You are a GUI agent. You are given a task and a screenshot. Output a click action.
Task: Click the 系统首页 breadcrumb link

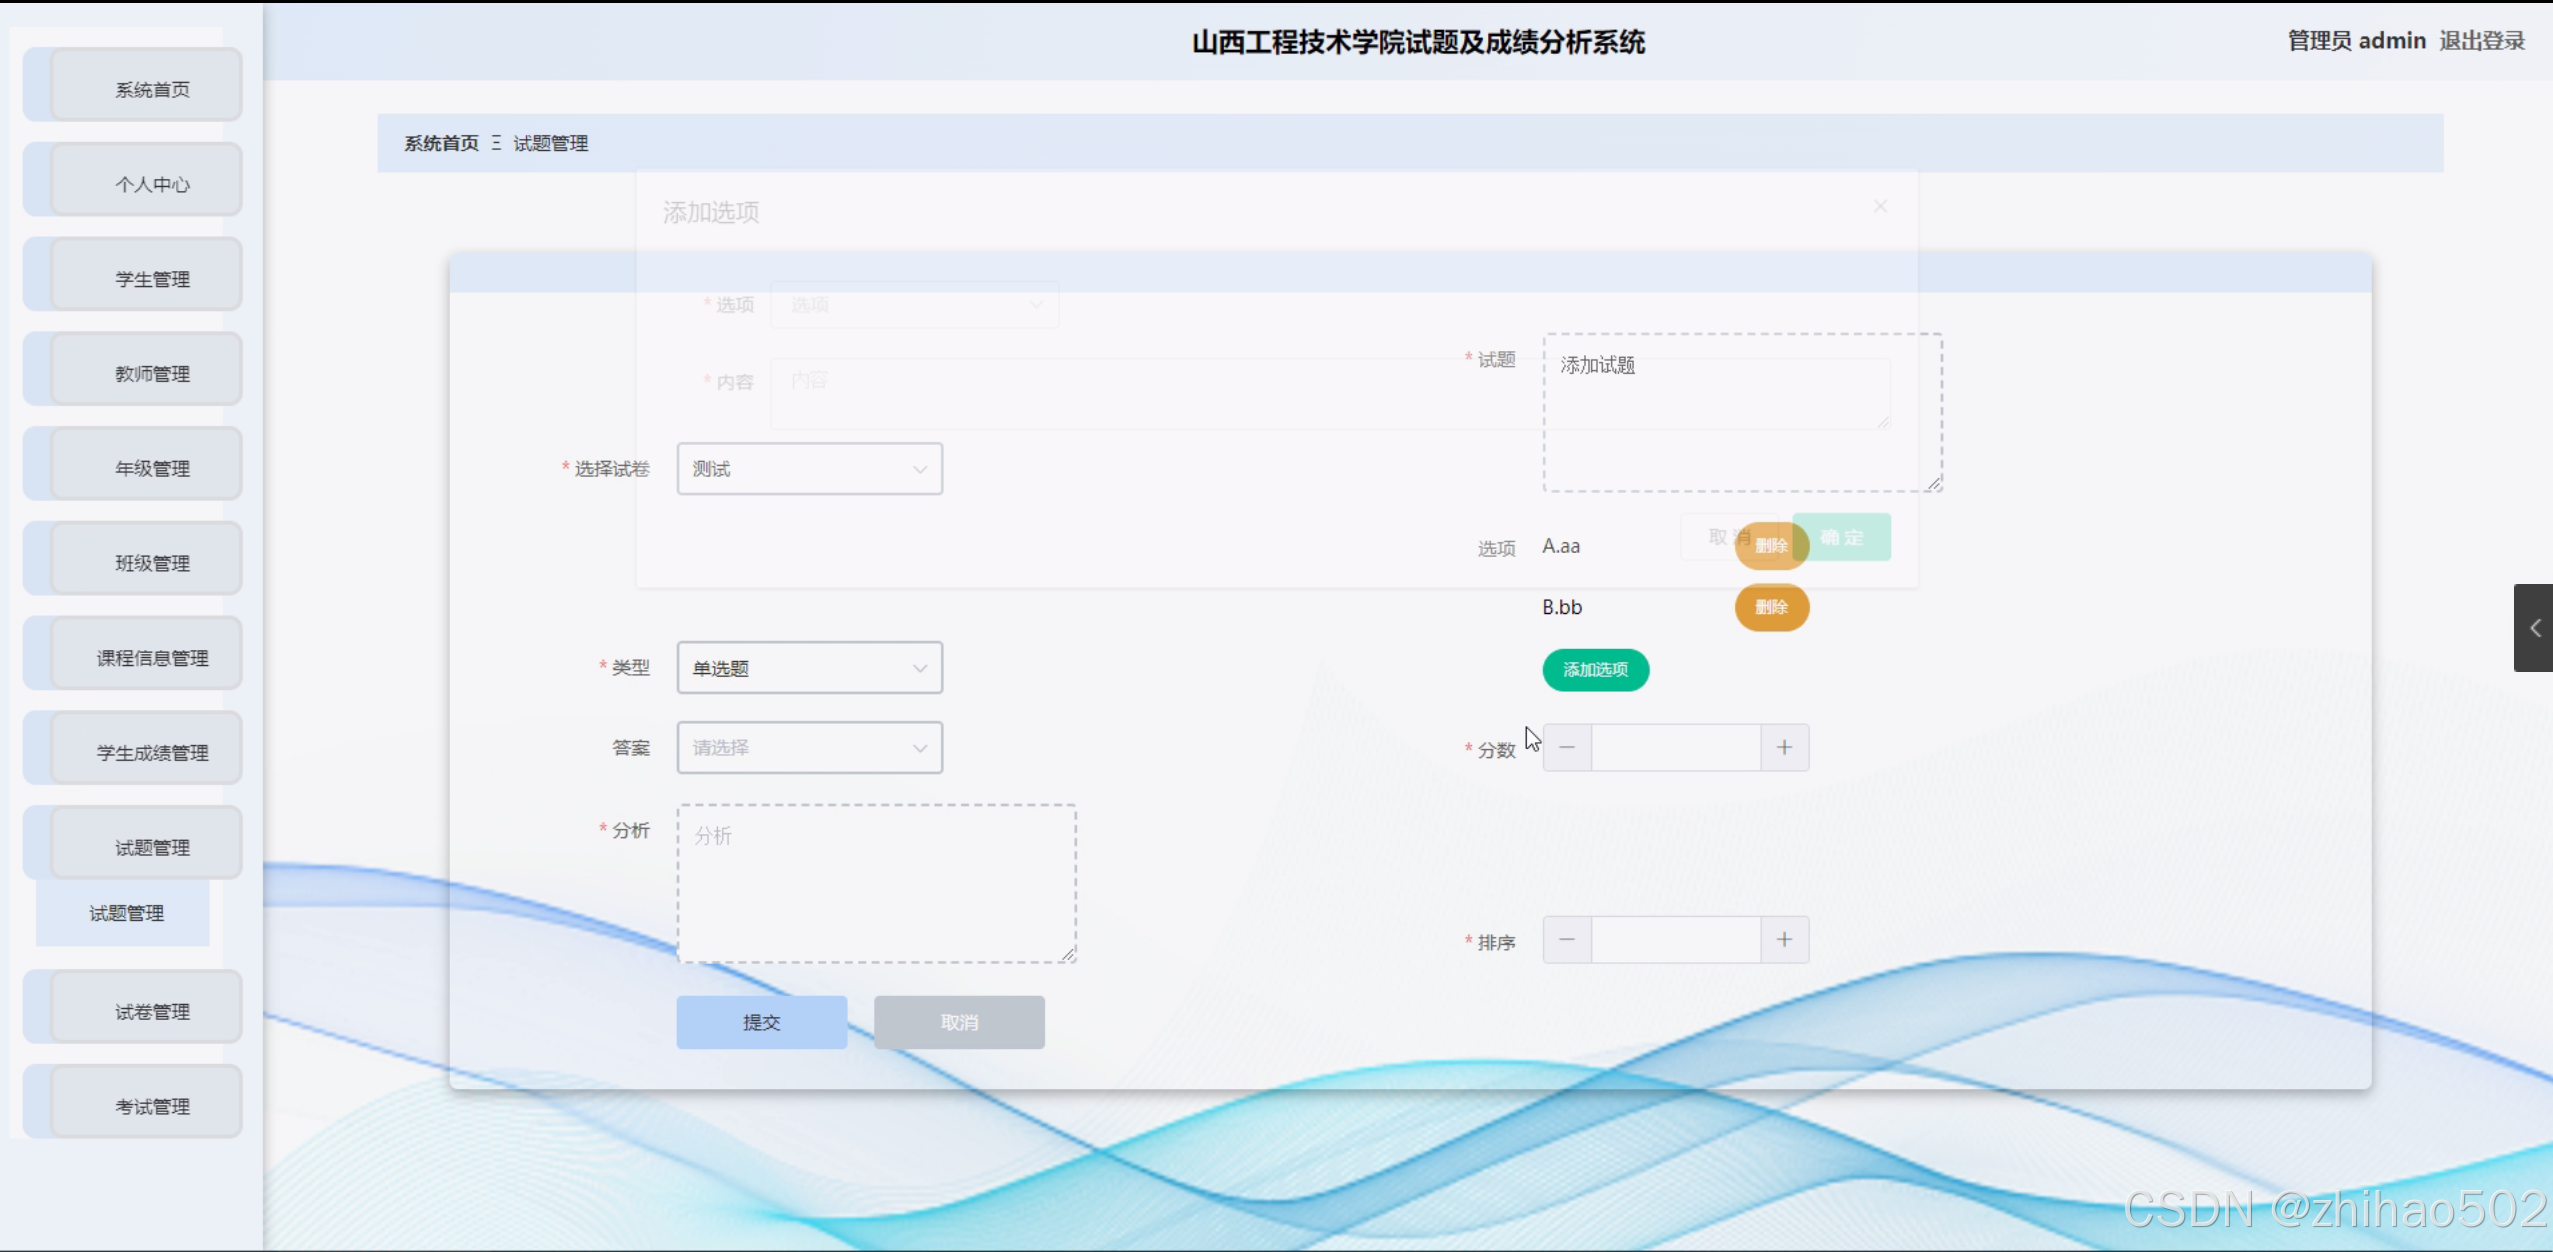pos(441,143)
